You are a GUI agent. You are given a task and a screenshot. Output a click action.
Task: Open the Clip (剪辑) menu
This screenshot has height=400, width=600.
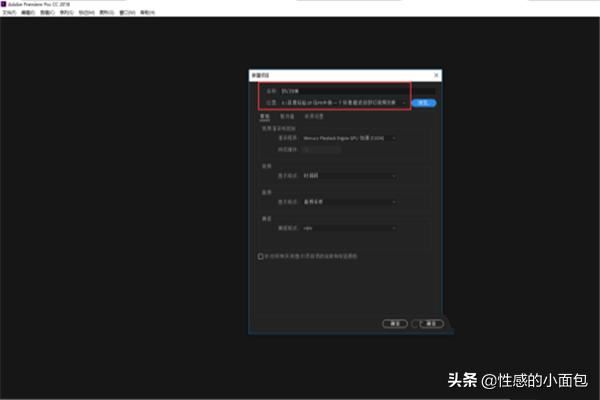tap(47, 13)
